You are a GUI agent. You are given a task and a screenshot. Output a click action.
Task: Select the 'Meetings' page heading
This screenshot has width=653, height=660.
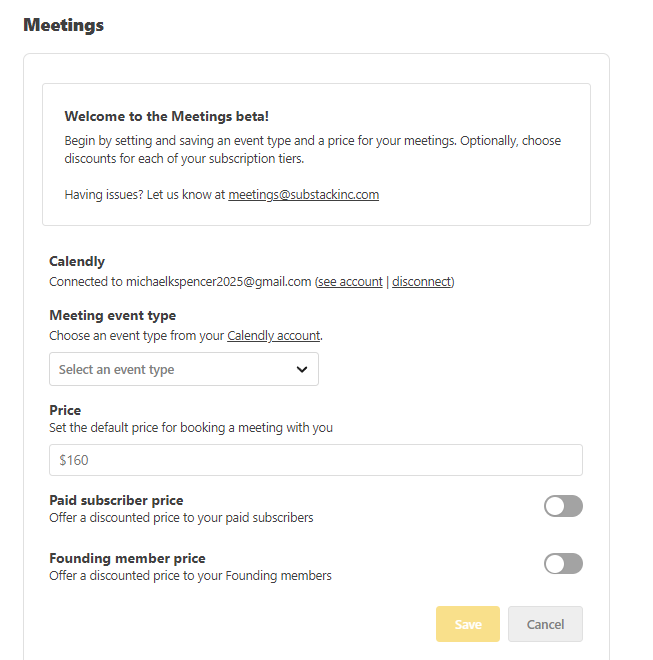(63, 25)
